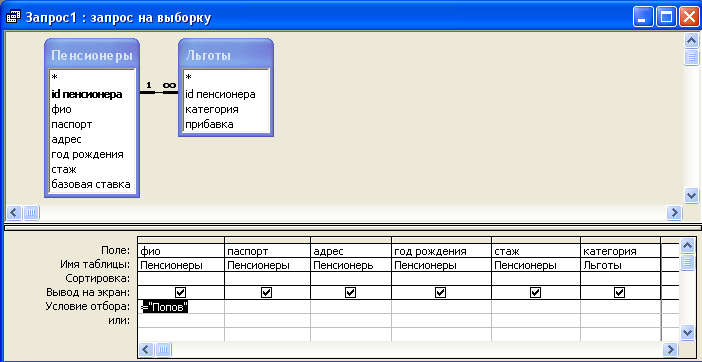Click the Имя таблицы row label
This screenshot has height=362, width=702.
94,265
